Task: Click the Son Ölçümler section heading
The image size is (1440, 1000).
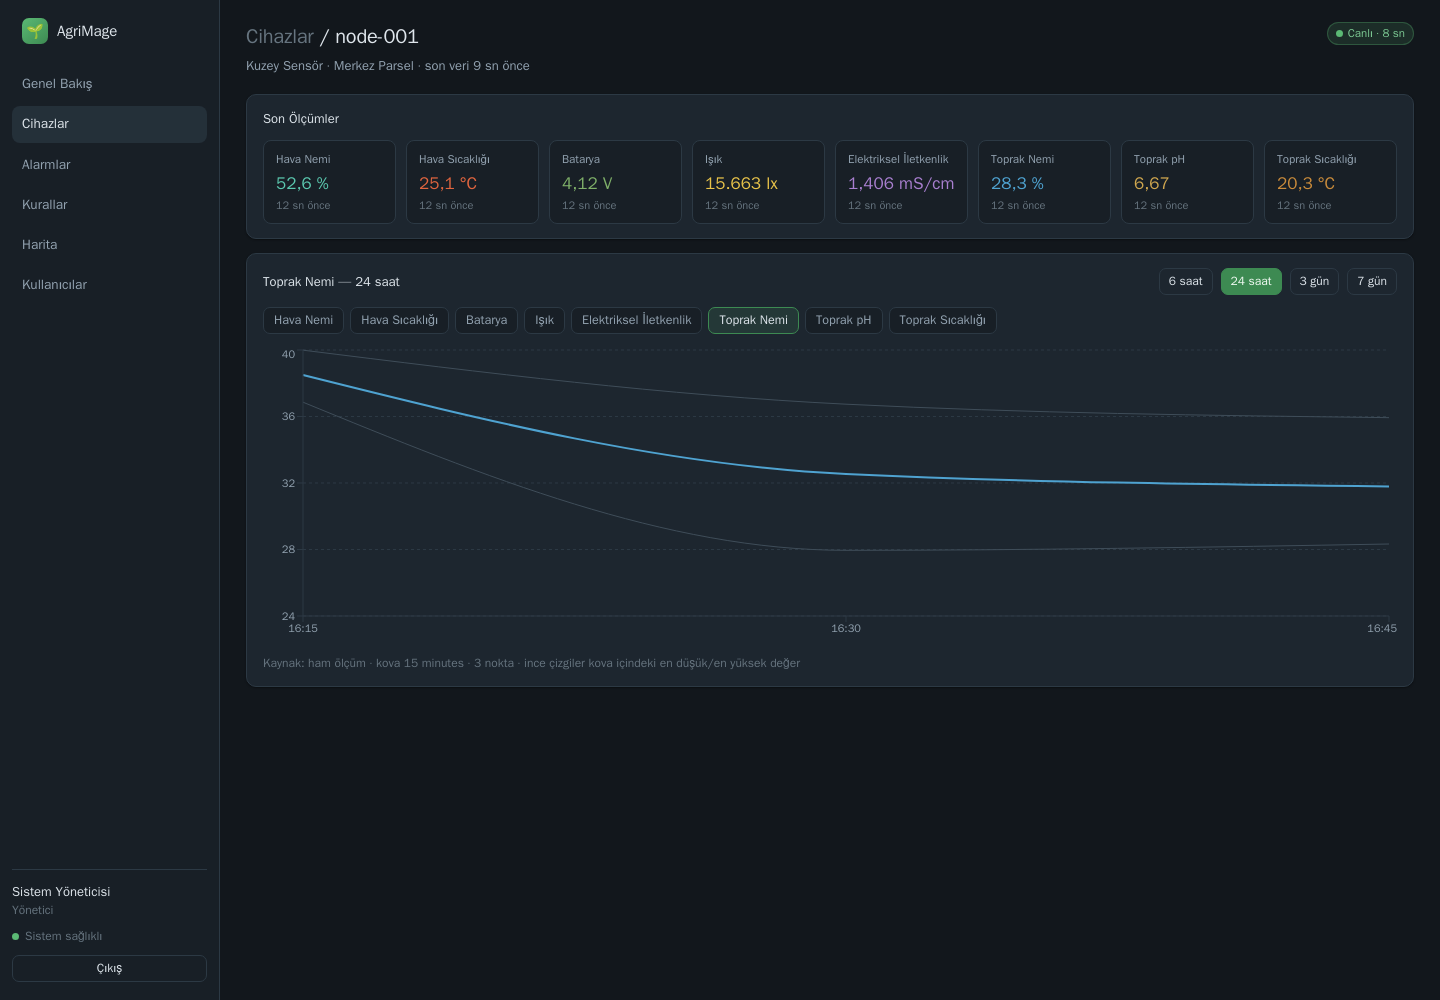Action: pos(301,119)
